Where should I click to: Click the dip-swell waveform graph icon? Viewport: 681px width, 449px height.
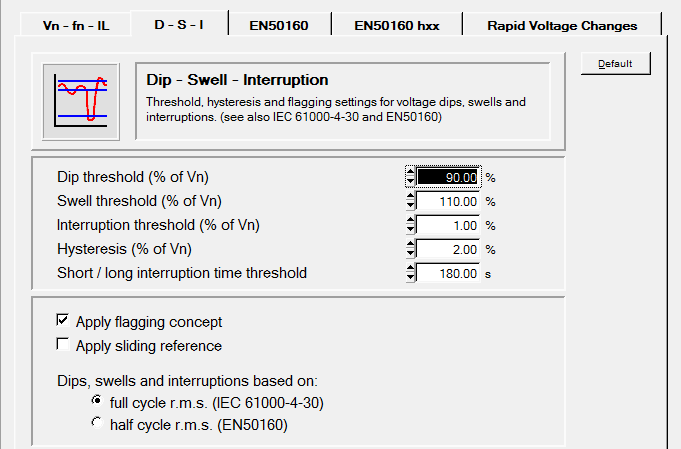81,102
